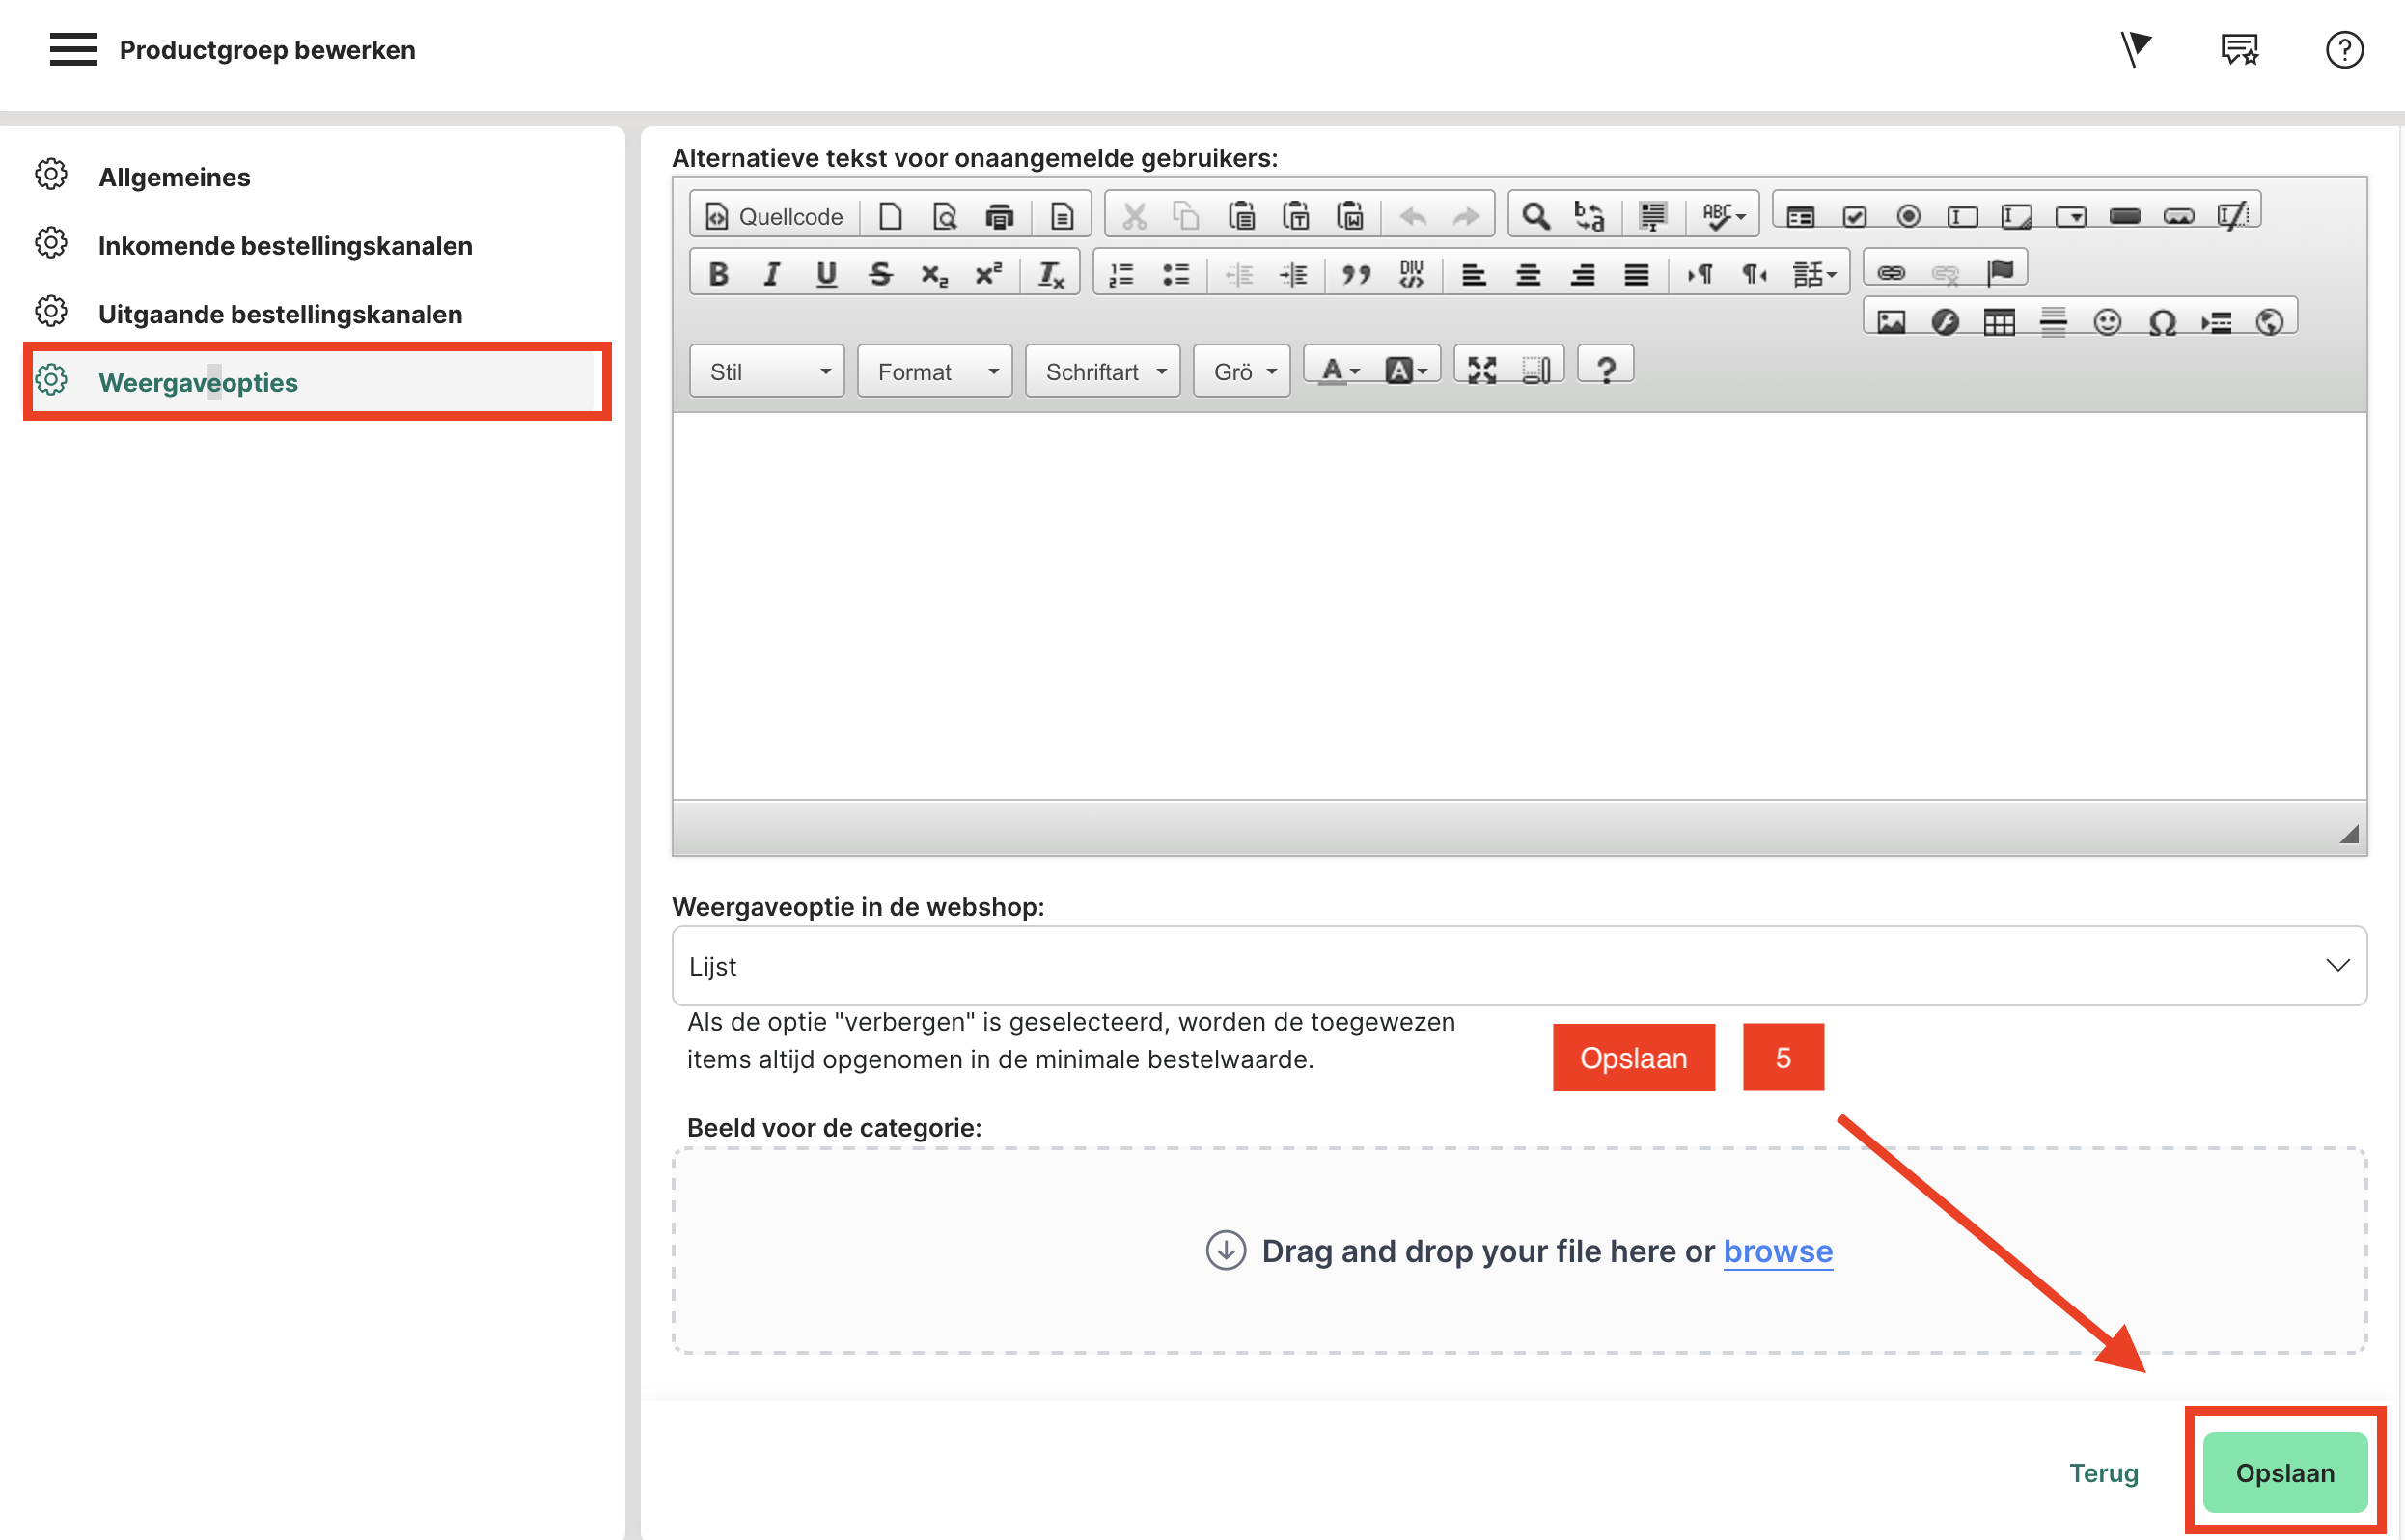The height and width of the screenshot is (1540, 2405).
Task: Click the green Opslaan button
Action: pyautogui.click(x=2284, y=1472)
